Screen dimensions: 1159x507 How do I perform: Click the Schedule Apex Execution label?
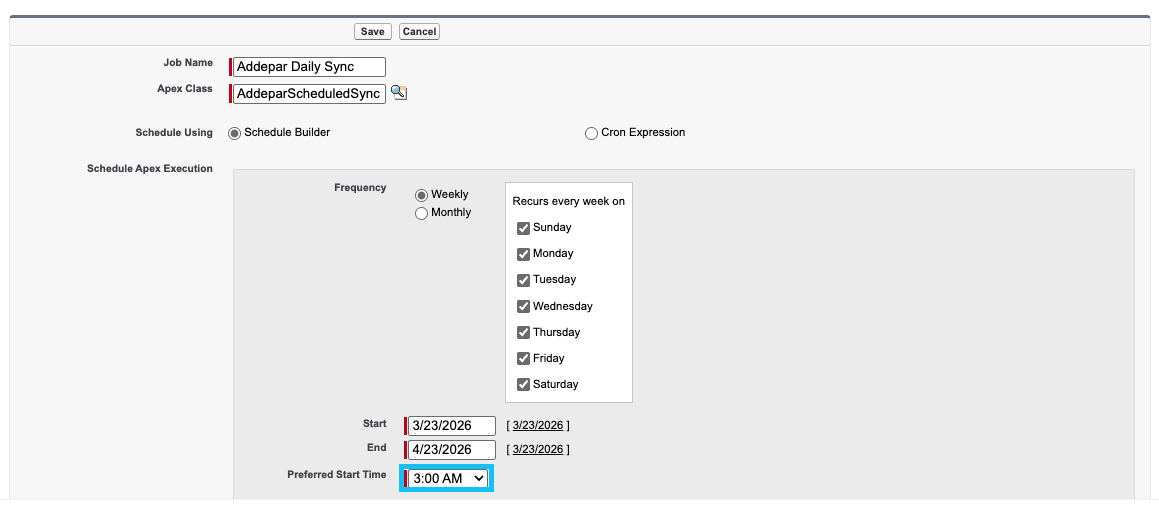(x=150, y=169)
